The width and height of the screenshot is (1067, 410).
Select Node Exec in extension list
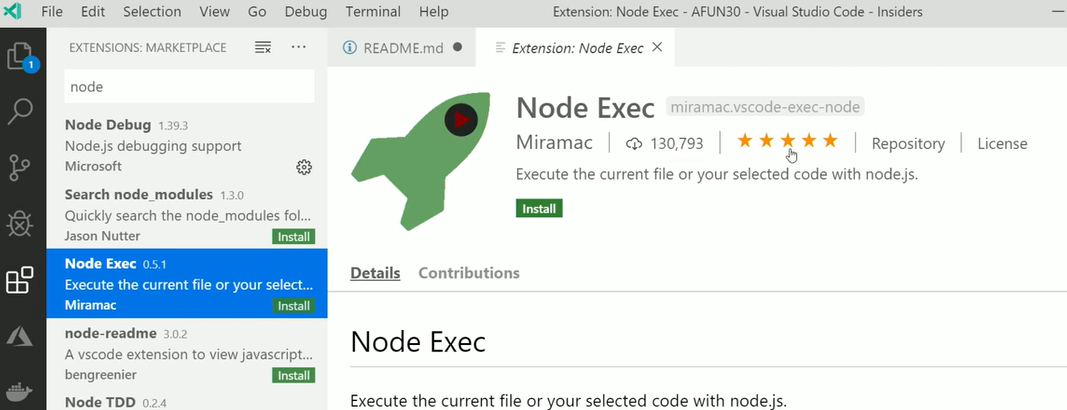(x=186, y=284)
